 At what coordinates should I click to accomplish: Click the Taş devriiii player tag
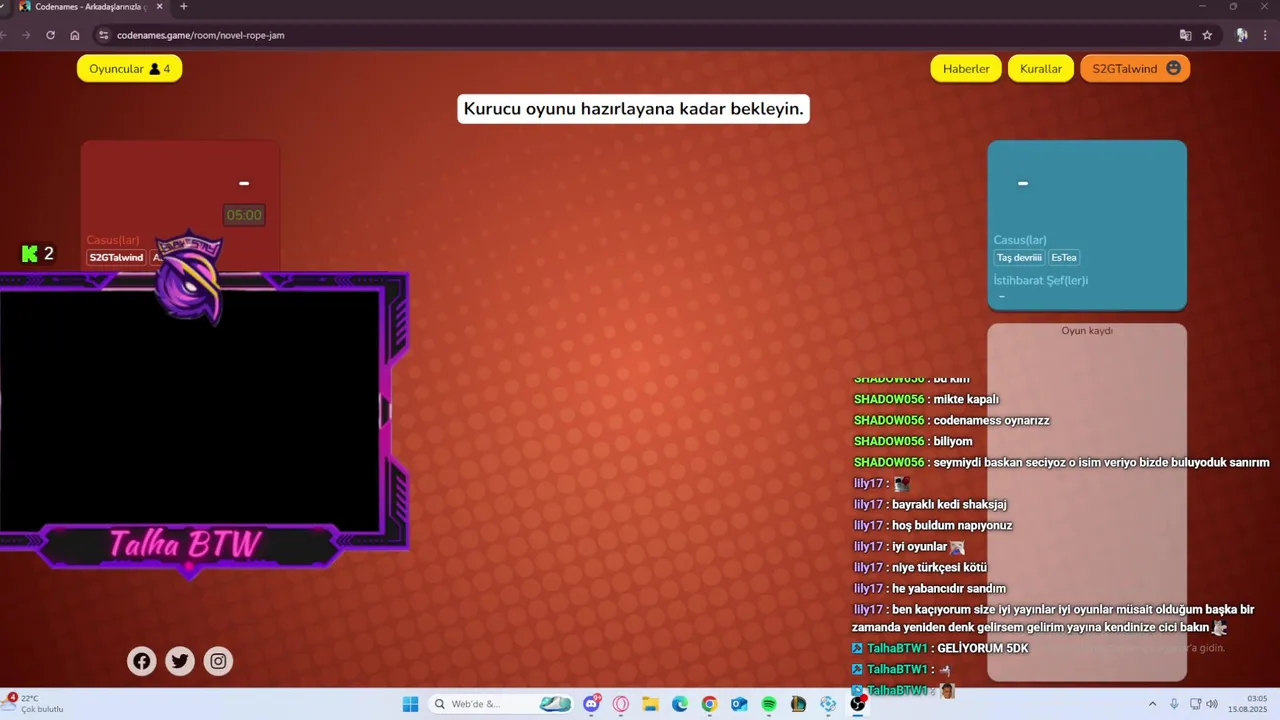(1019, 258)
